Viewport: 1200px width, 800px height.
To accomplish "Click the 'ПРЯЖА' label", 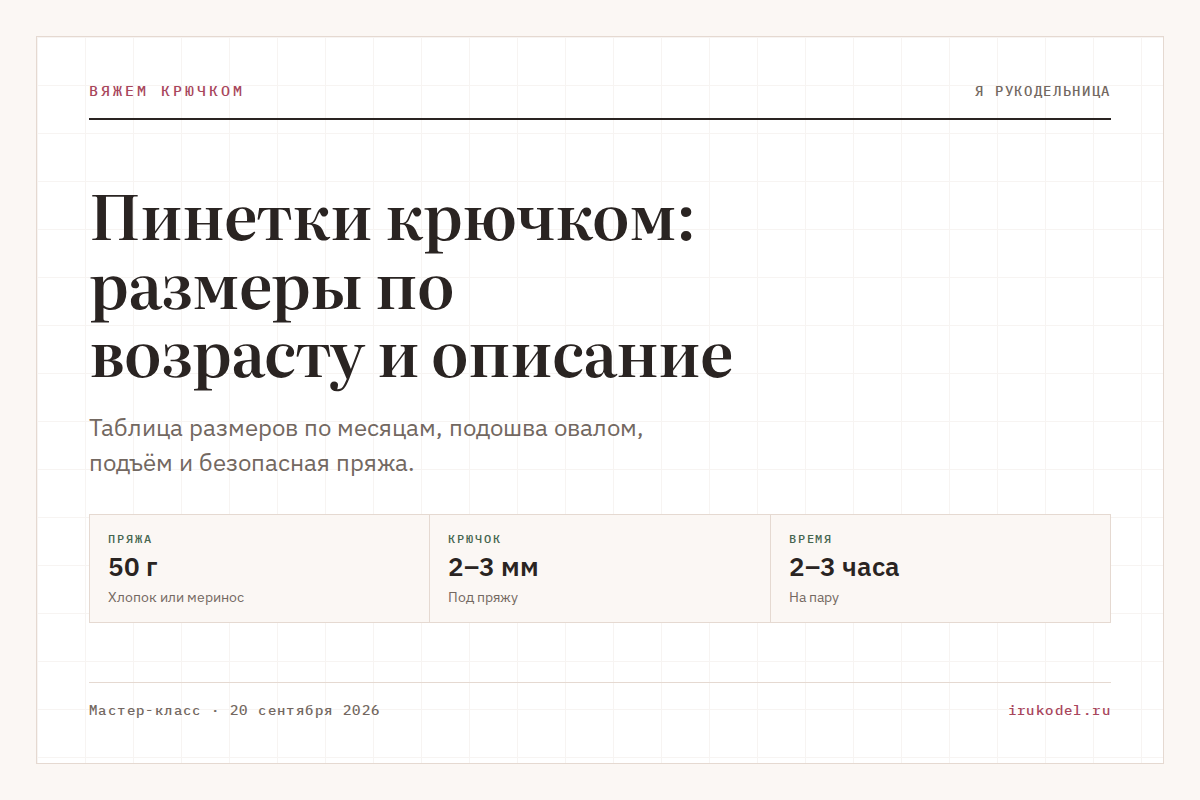I will 130,539.
